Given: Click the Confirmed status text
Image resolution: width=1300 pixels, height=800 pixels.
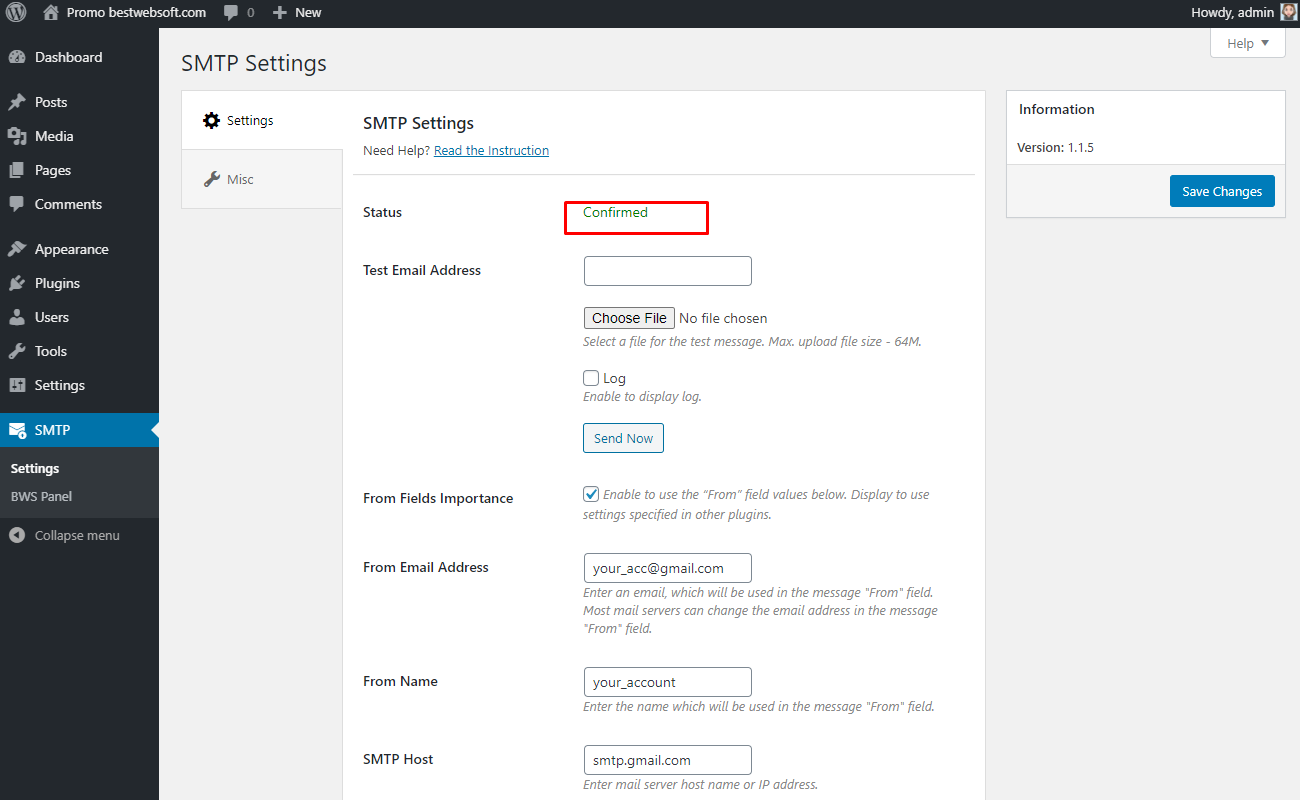Looking at the screenshot, I should (615, 212).
